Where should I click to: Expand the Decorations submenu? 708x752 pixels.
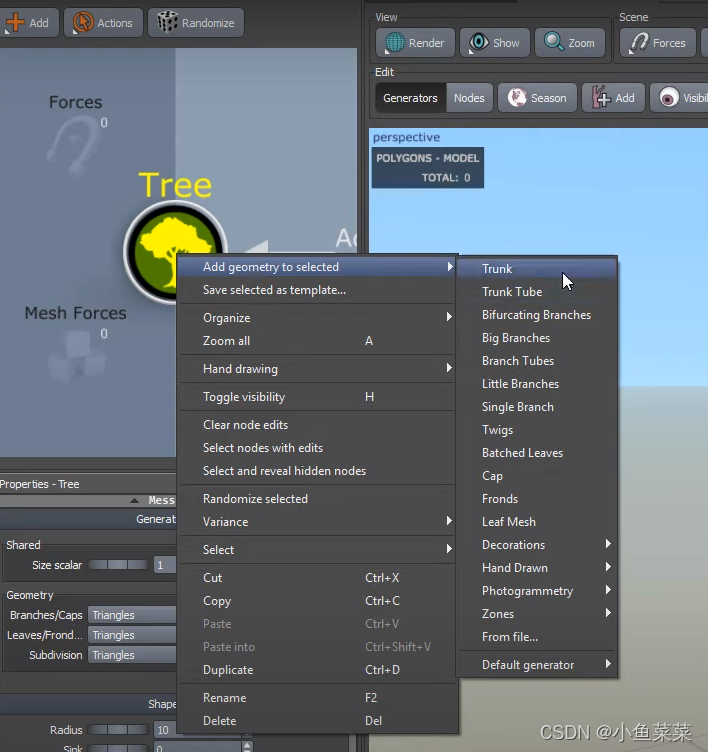536,545
